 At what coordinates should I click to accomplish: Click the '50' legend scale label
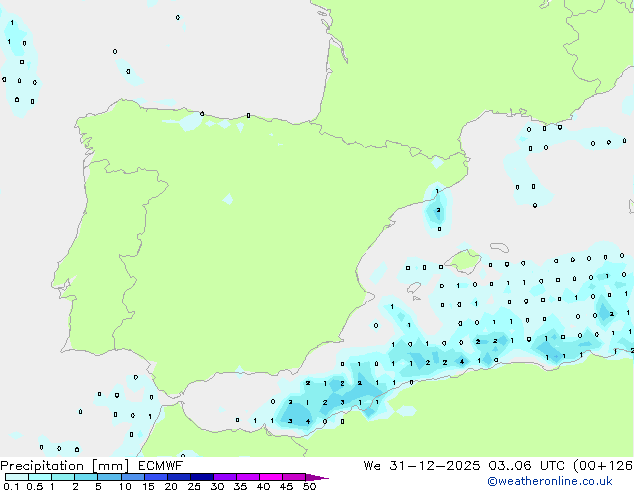(x=309, y=486)
